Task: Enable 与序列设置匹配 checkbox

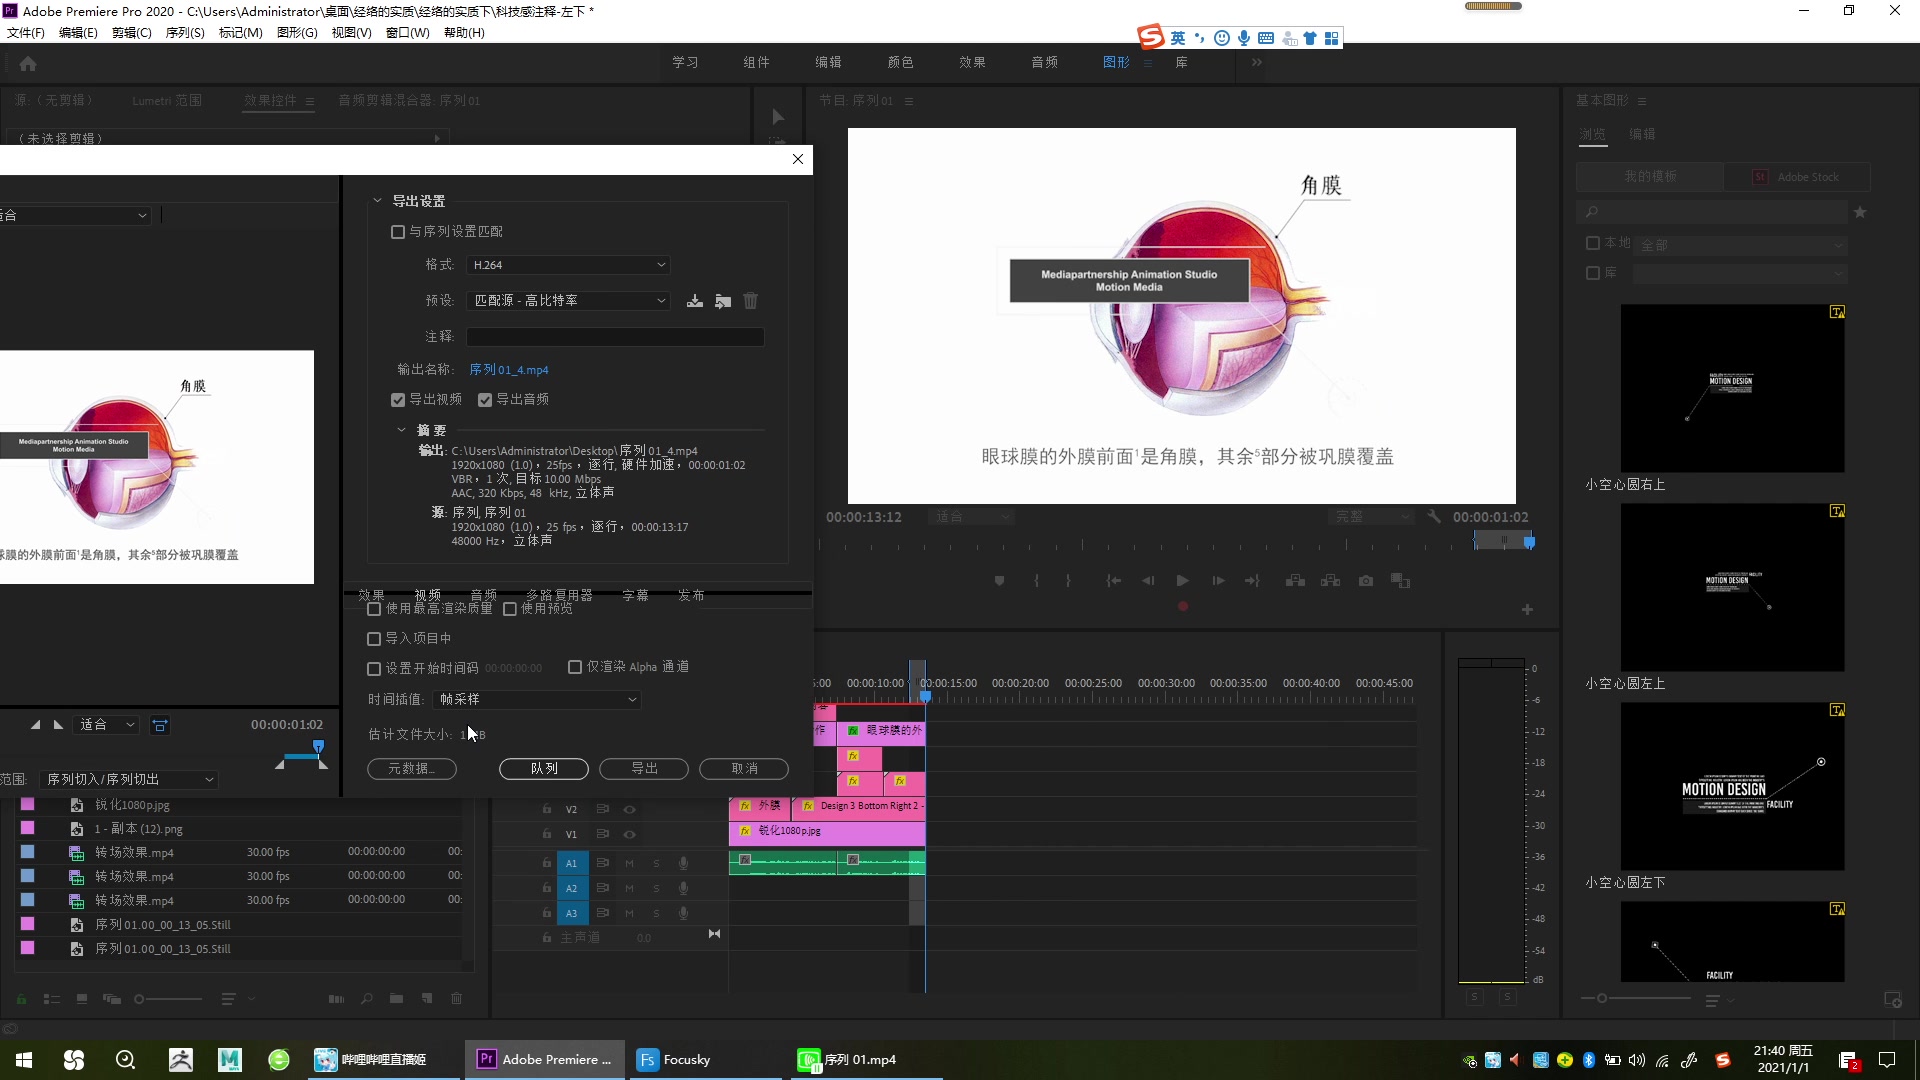Action: [x=398, y=232]
